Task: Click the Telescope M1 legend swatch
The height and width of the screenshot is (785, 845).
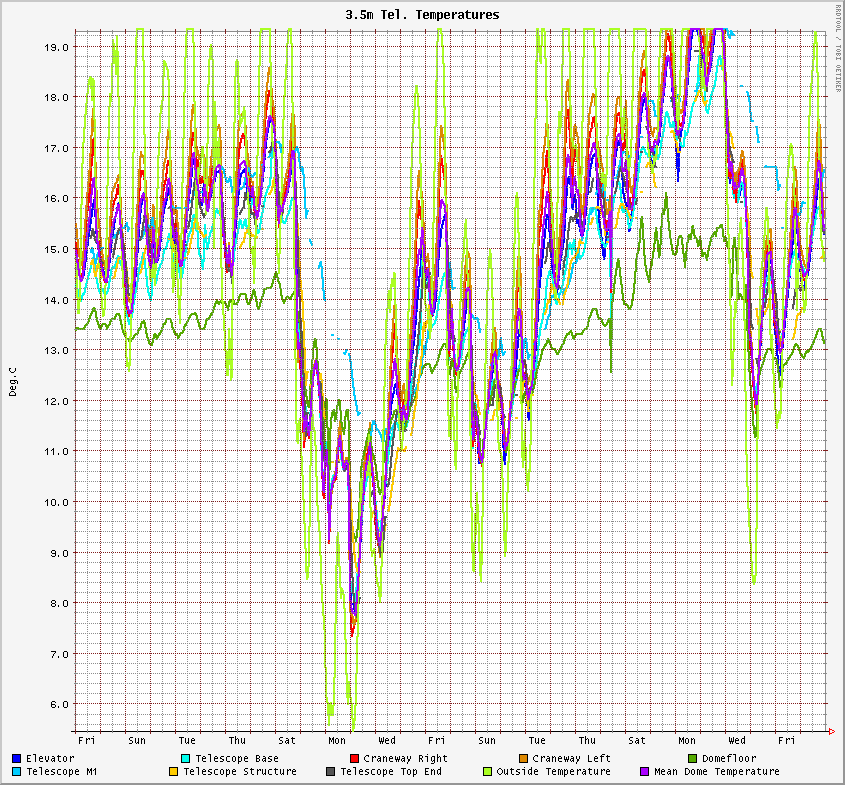Action: (x=17, y=771)
